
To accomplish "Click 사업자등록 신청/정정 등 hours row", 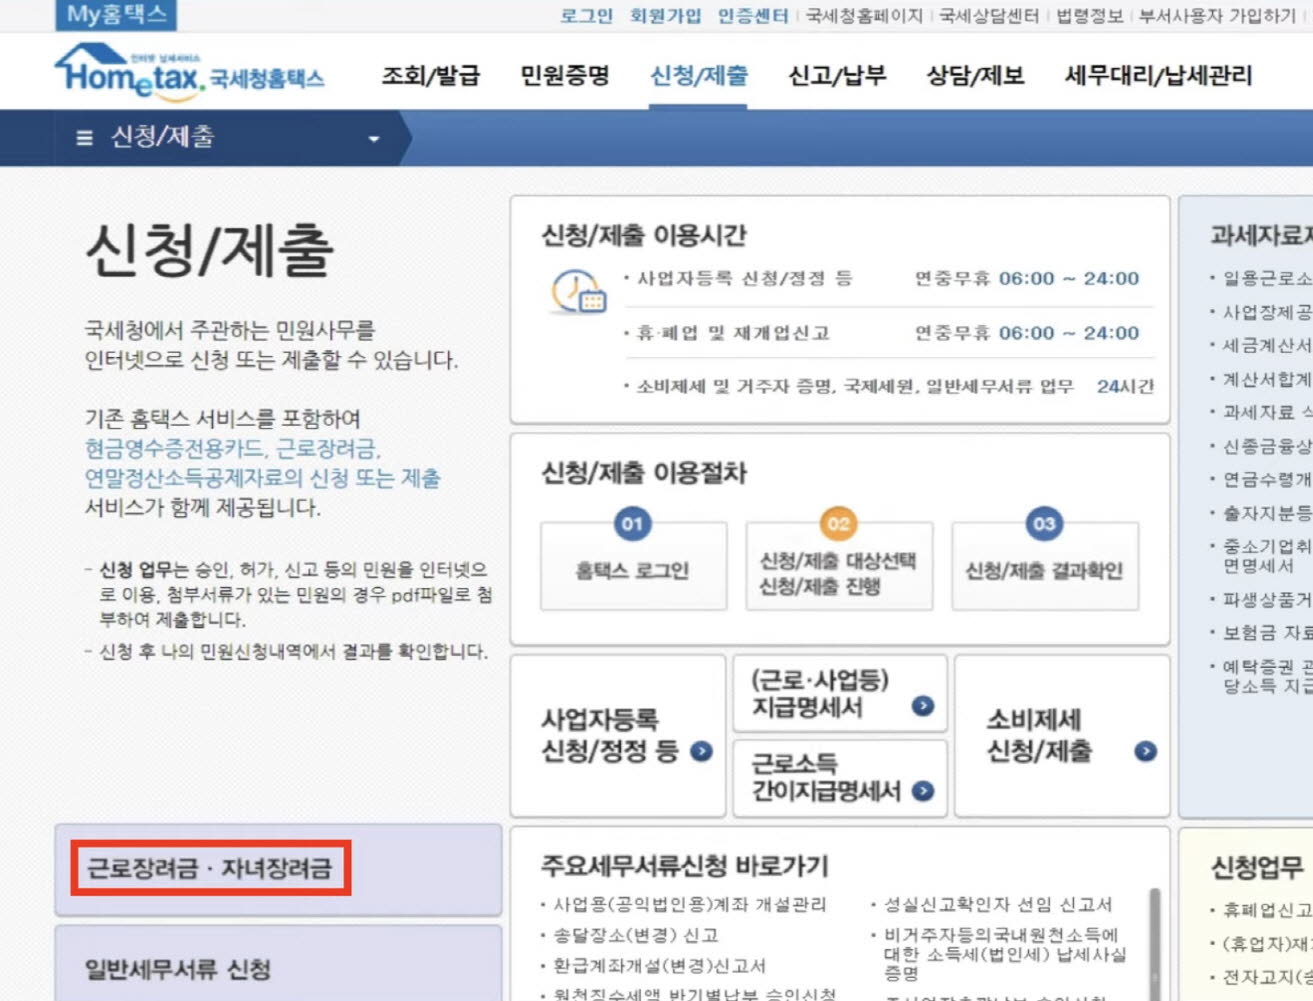I will click(887, 279).
